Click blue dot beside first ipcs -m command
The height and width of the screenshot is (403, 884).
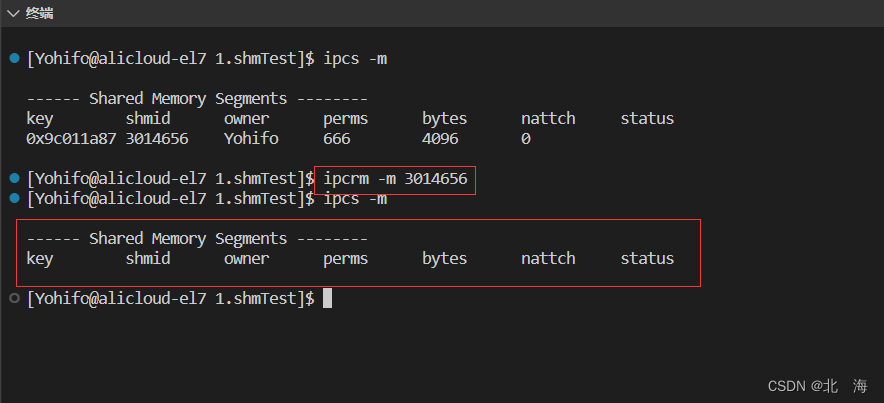coord(15,58)
